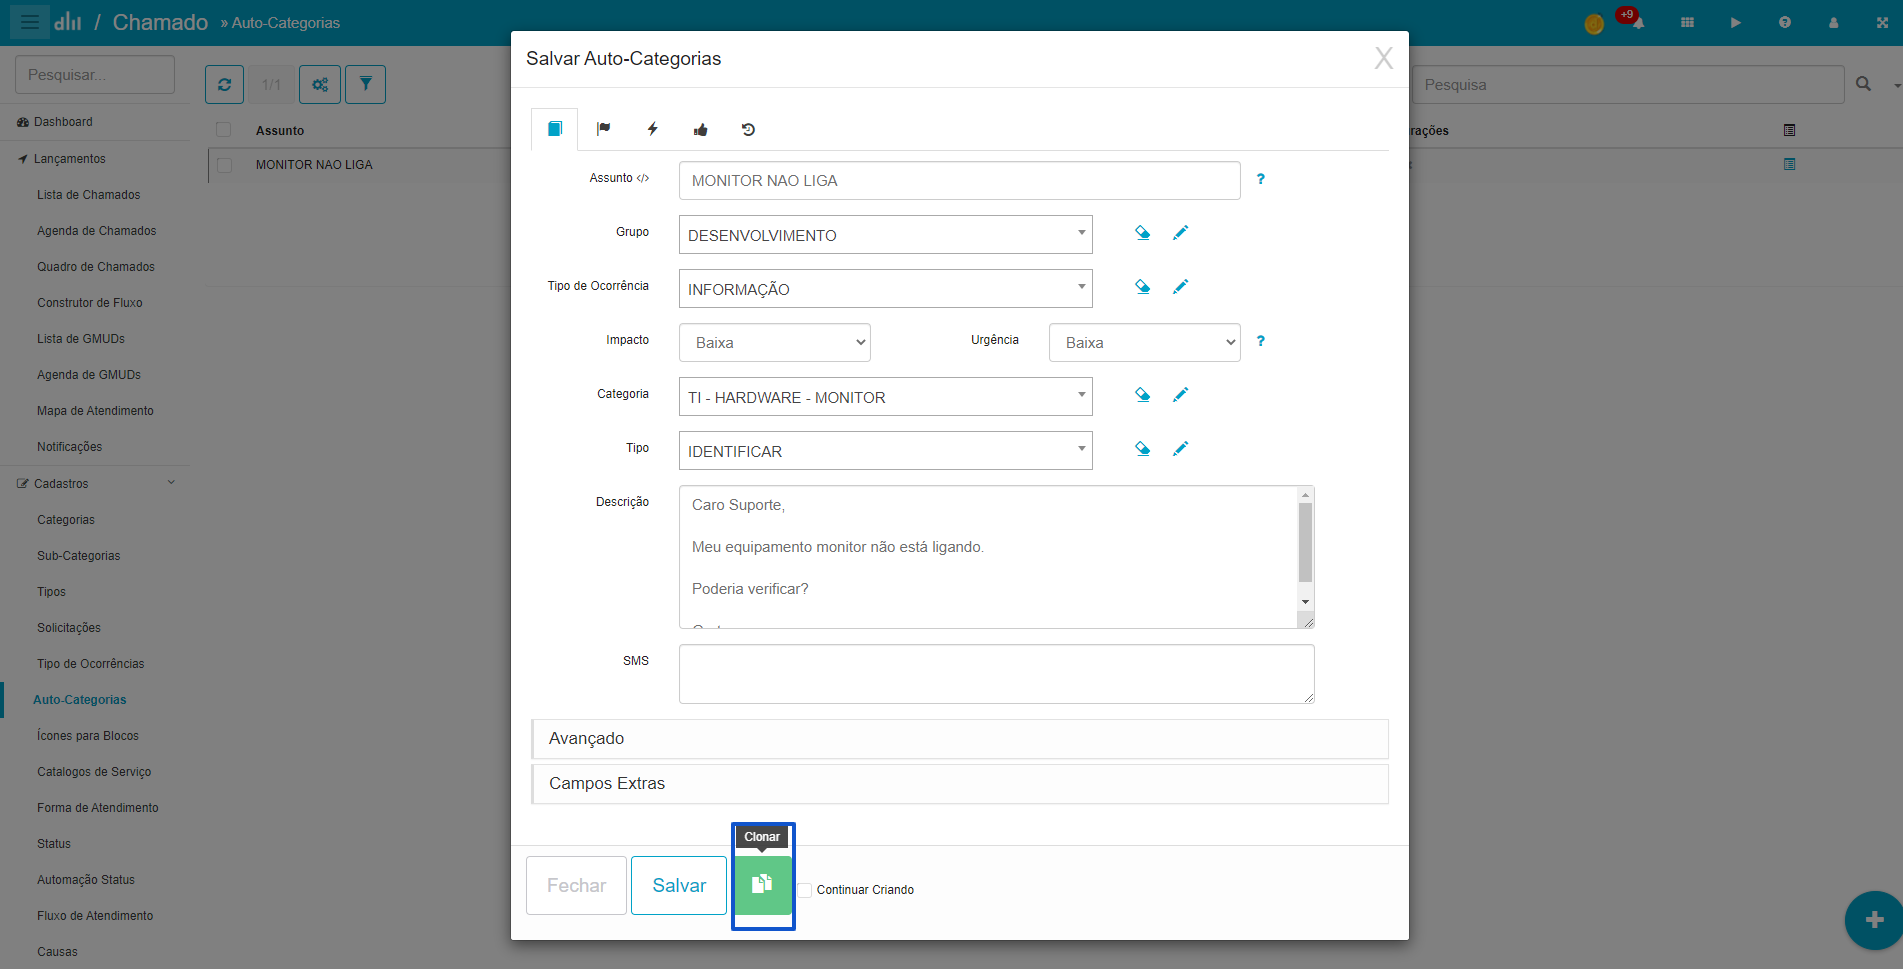1903x969 pixels.
Task: Open notifications bell with +9 badge
Action: pyautogui.click(x=1637, y=21)
